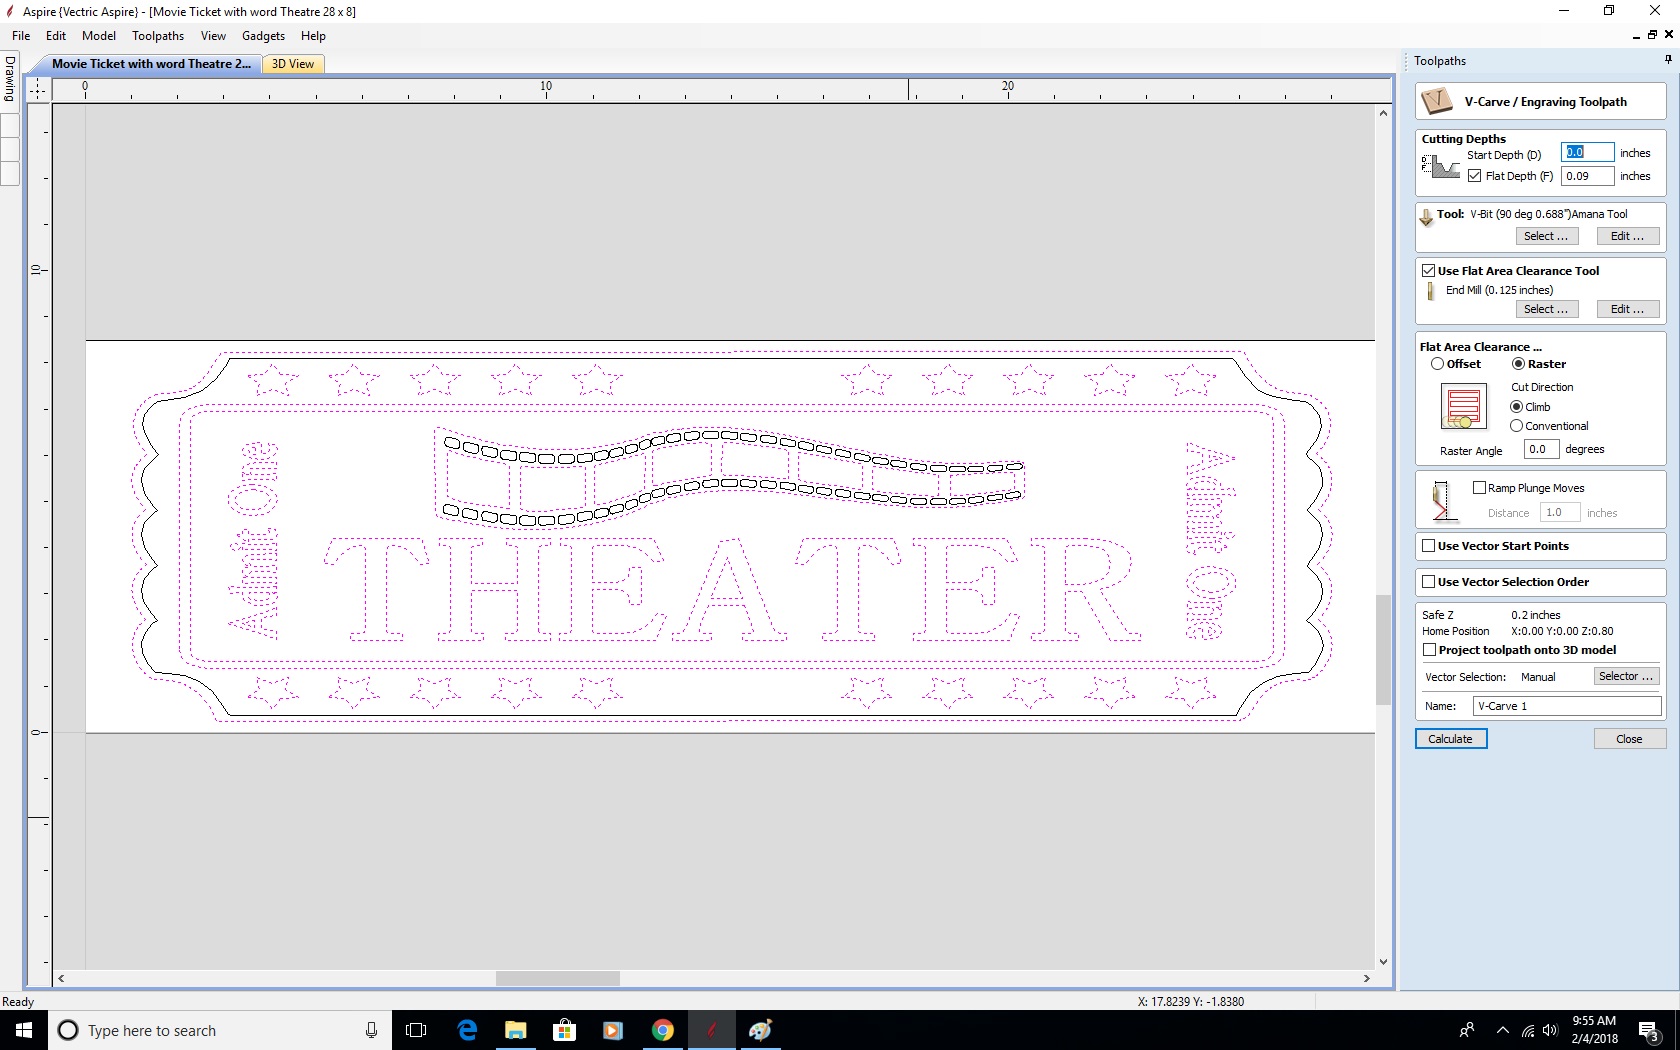Launch Microsoft Edge from the taskbar

coord(467,1030)
